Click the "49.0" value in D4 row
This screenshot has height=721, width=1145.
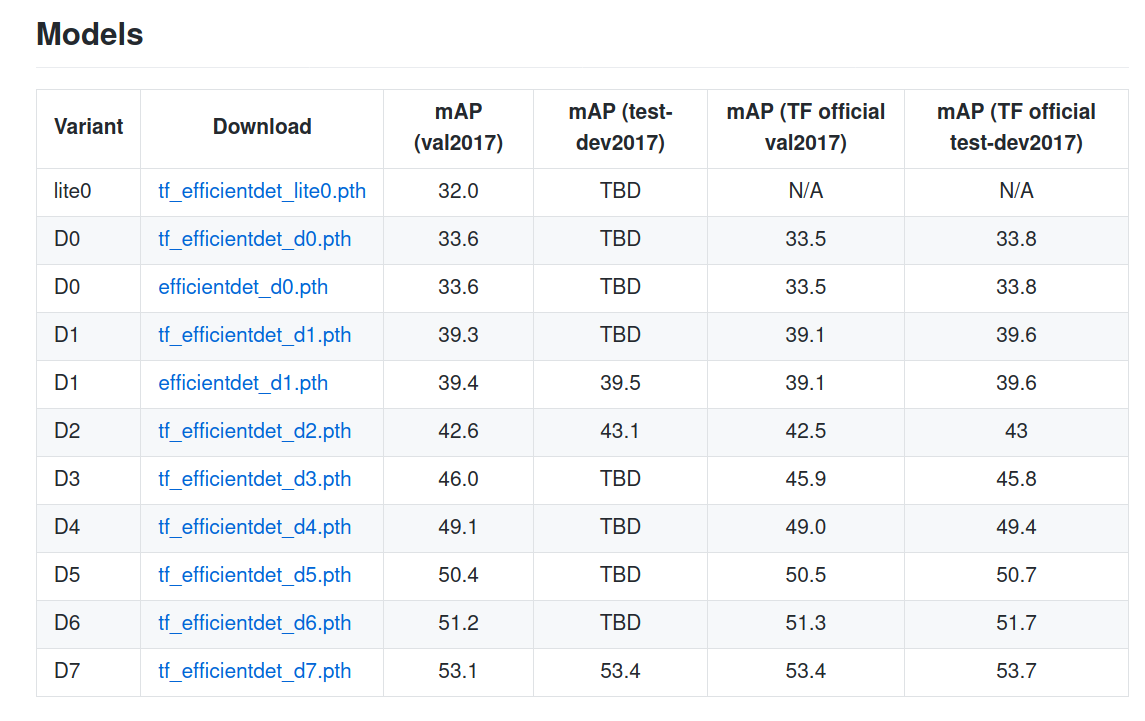click(x=806, y=527)
